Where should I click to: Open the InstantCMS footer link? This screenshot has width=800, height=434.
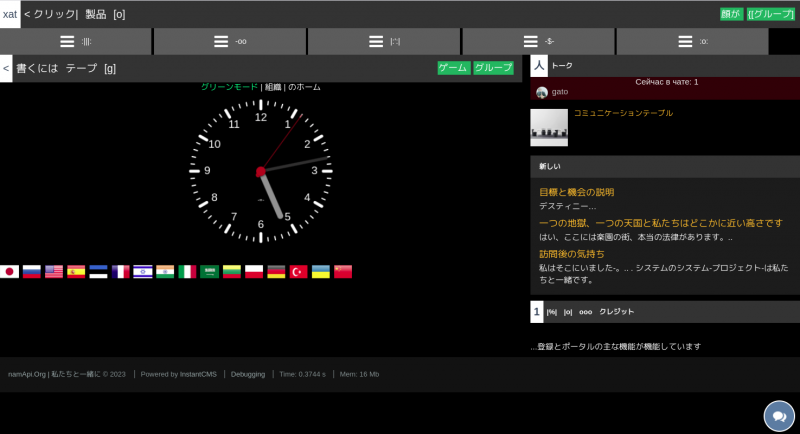click(198, 374)
